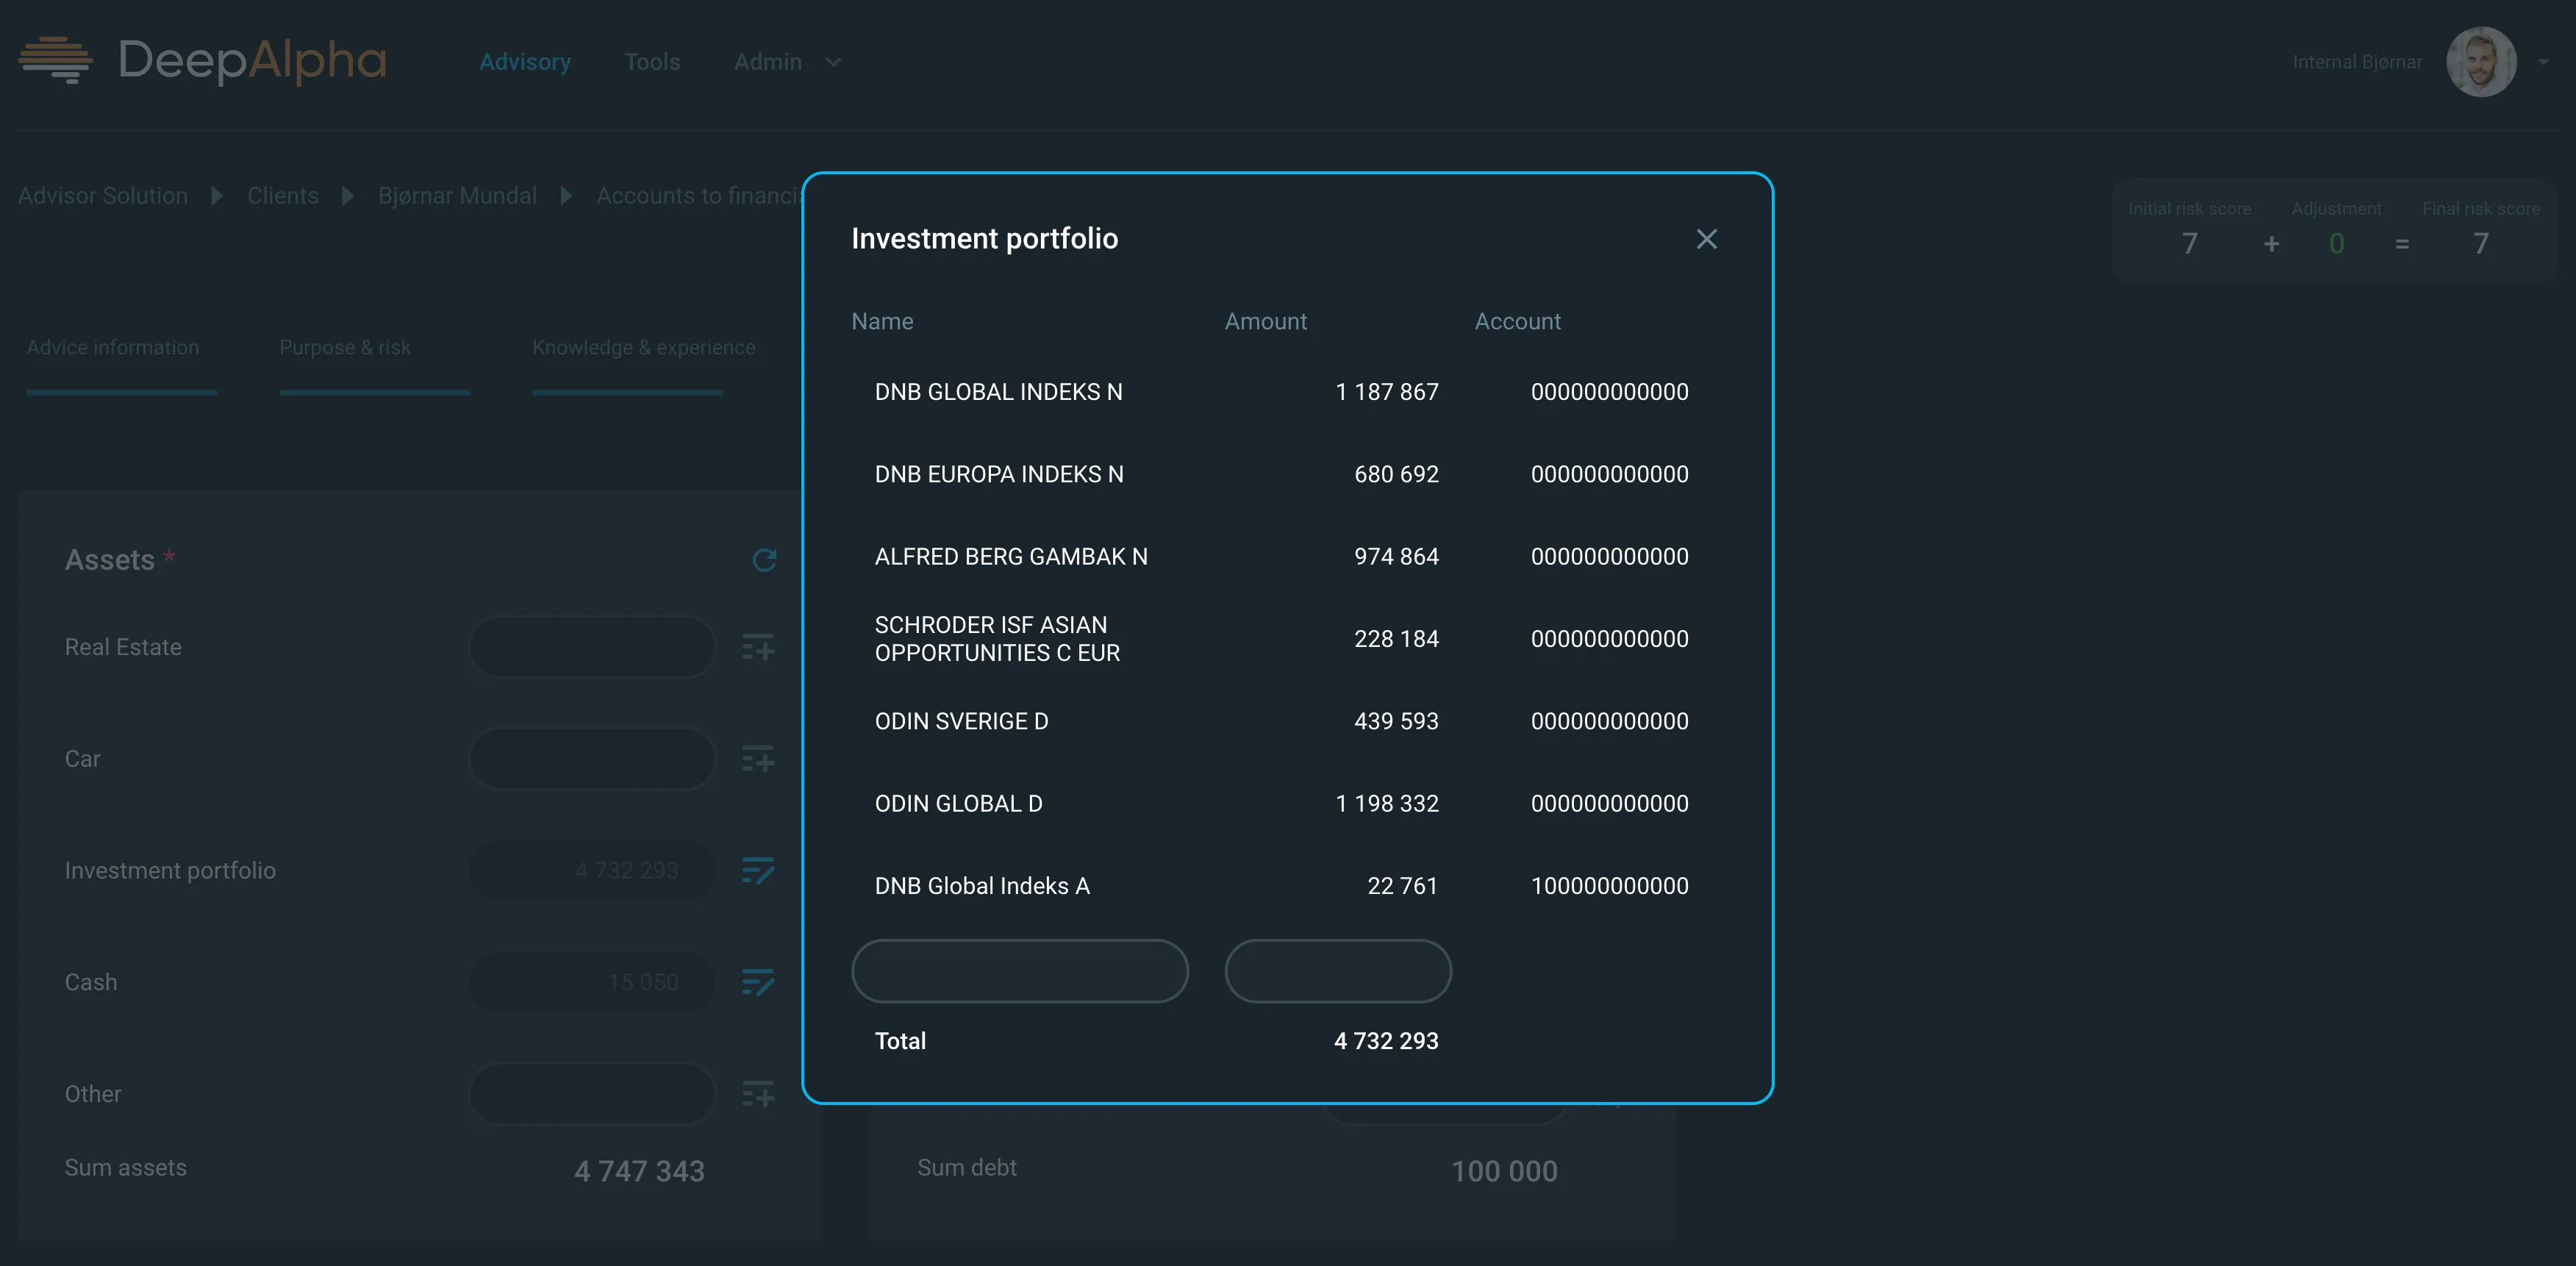Add details to Real Estate row

758,647
